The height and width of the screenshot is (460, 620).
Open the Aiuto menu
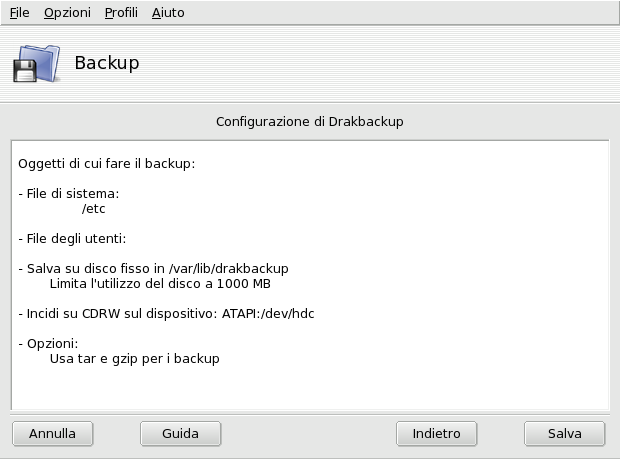(168, 13)
